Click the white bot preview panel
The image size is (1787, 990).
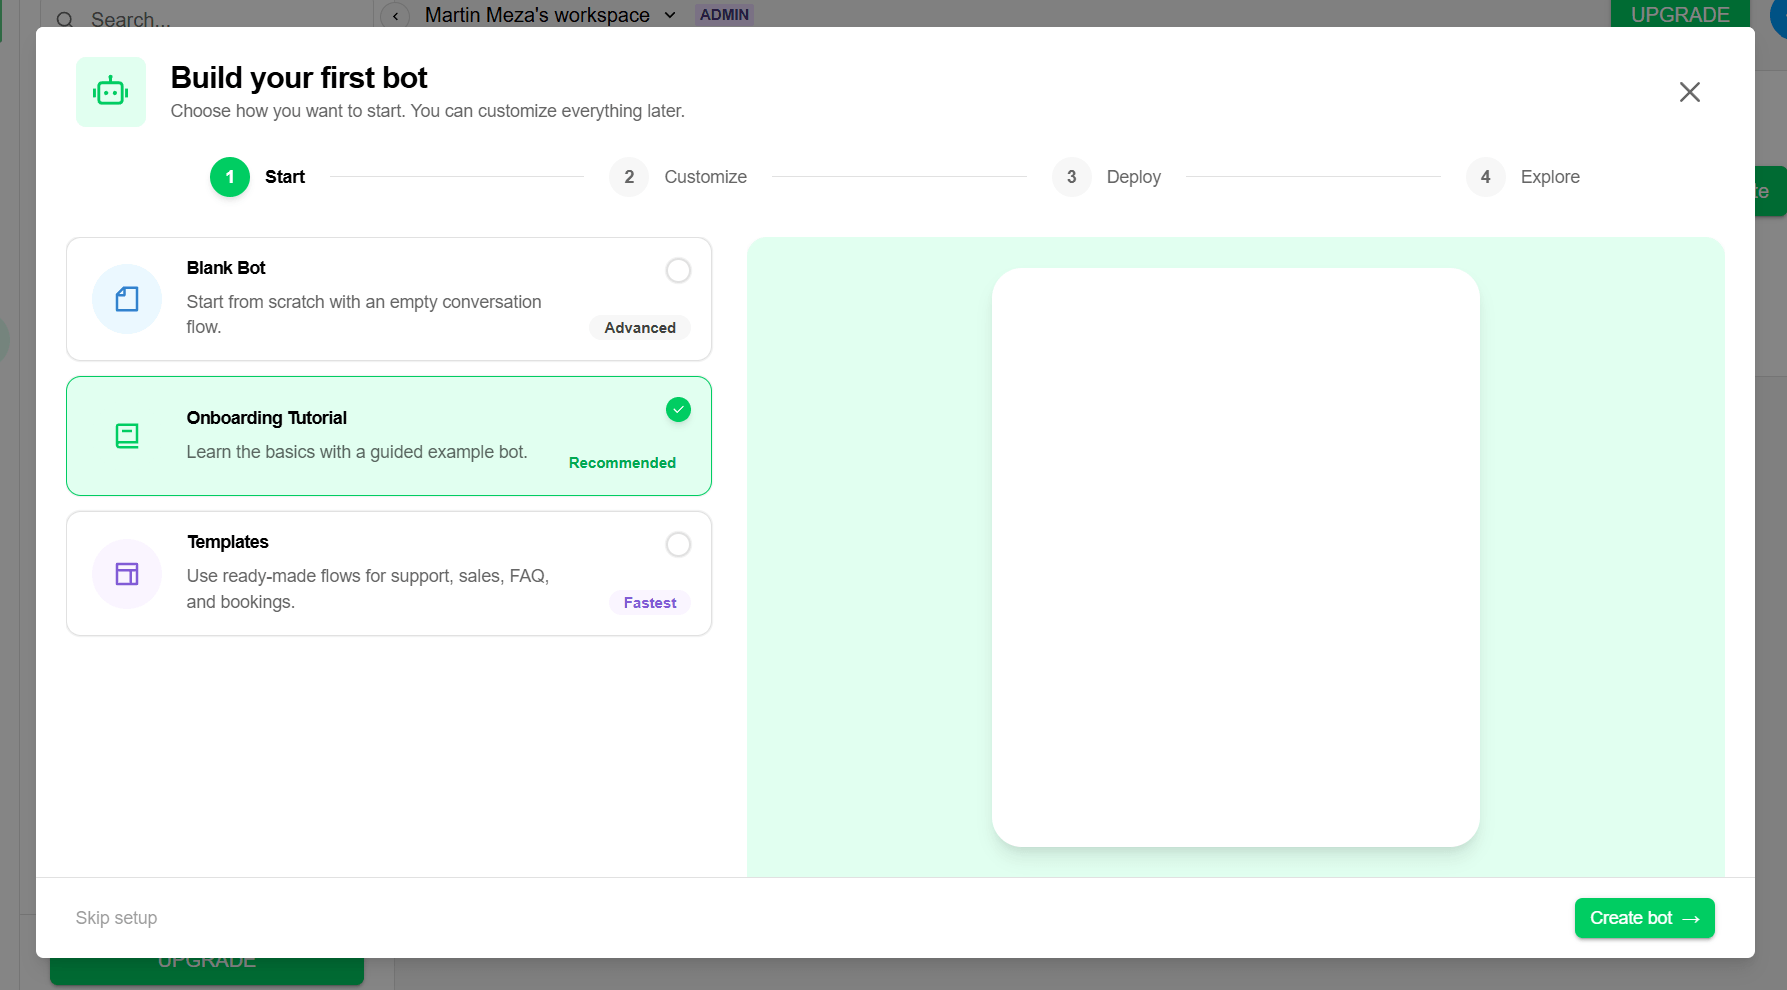pyautogui.click(x=1235, y=557)
